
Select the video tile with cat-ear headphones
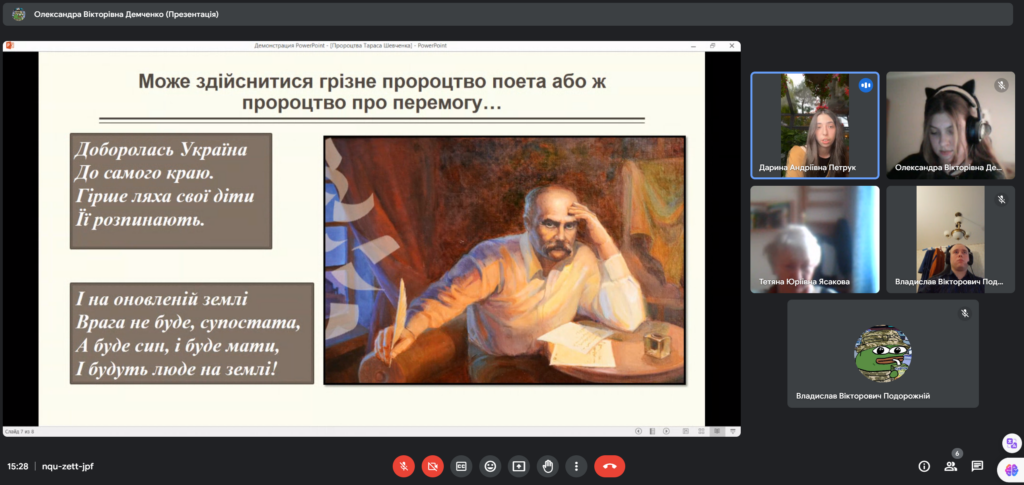pyautogui.click(x=950, y=125)
